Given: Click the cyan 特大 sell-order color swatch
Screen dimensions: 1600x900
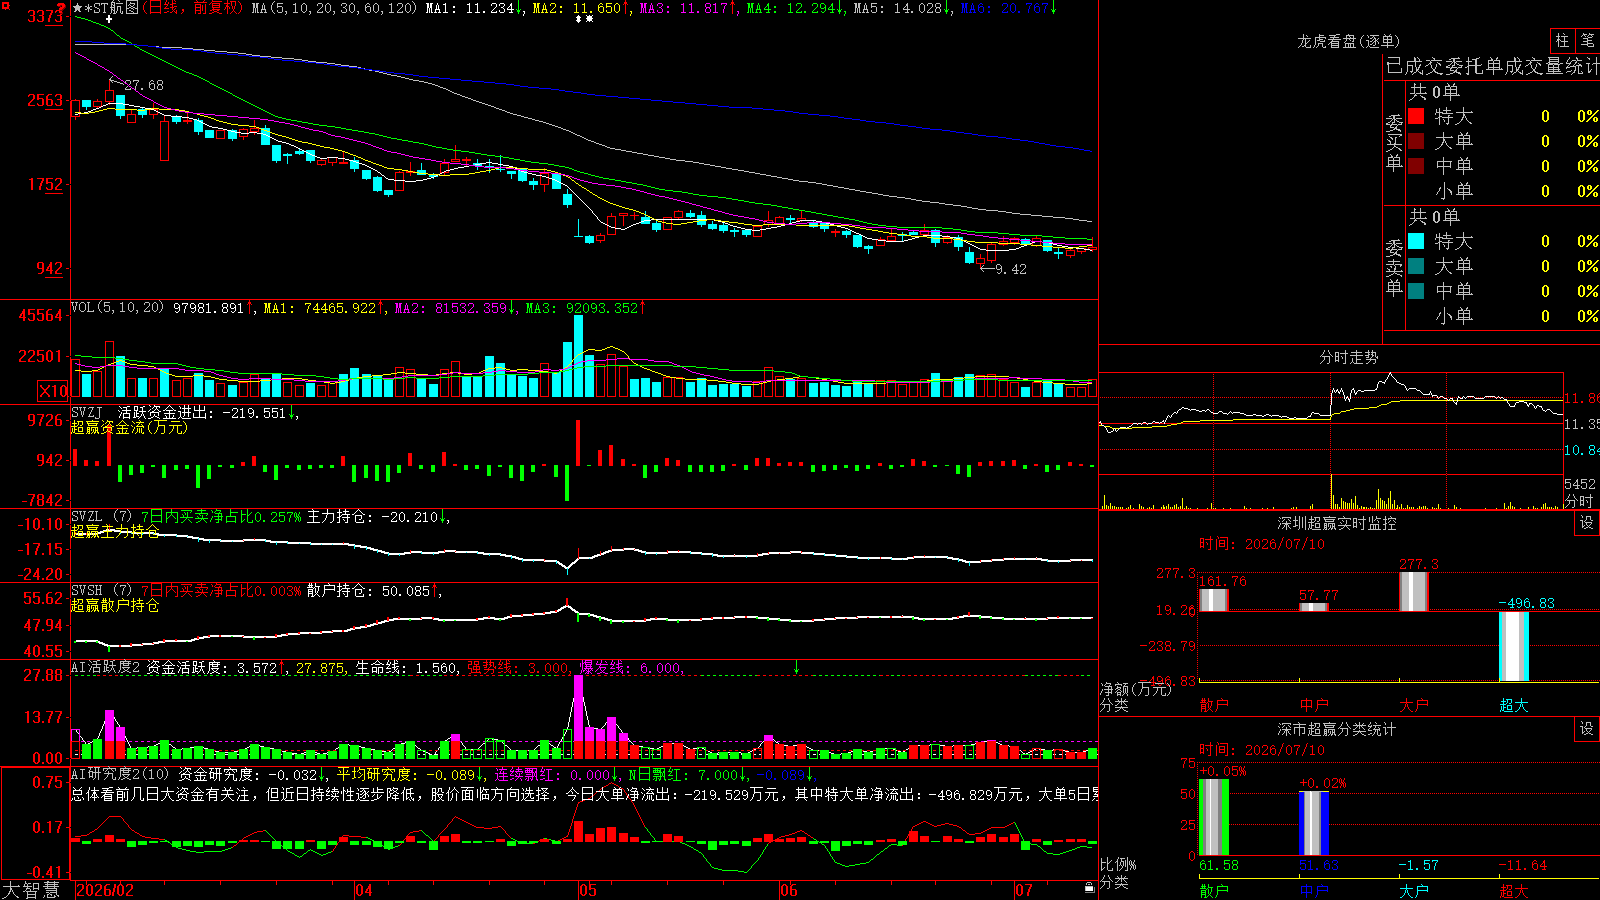Looking at the screenshot, I should click(x=1416, y=241).
